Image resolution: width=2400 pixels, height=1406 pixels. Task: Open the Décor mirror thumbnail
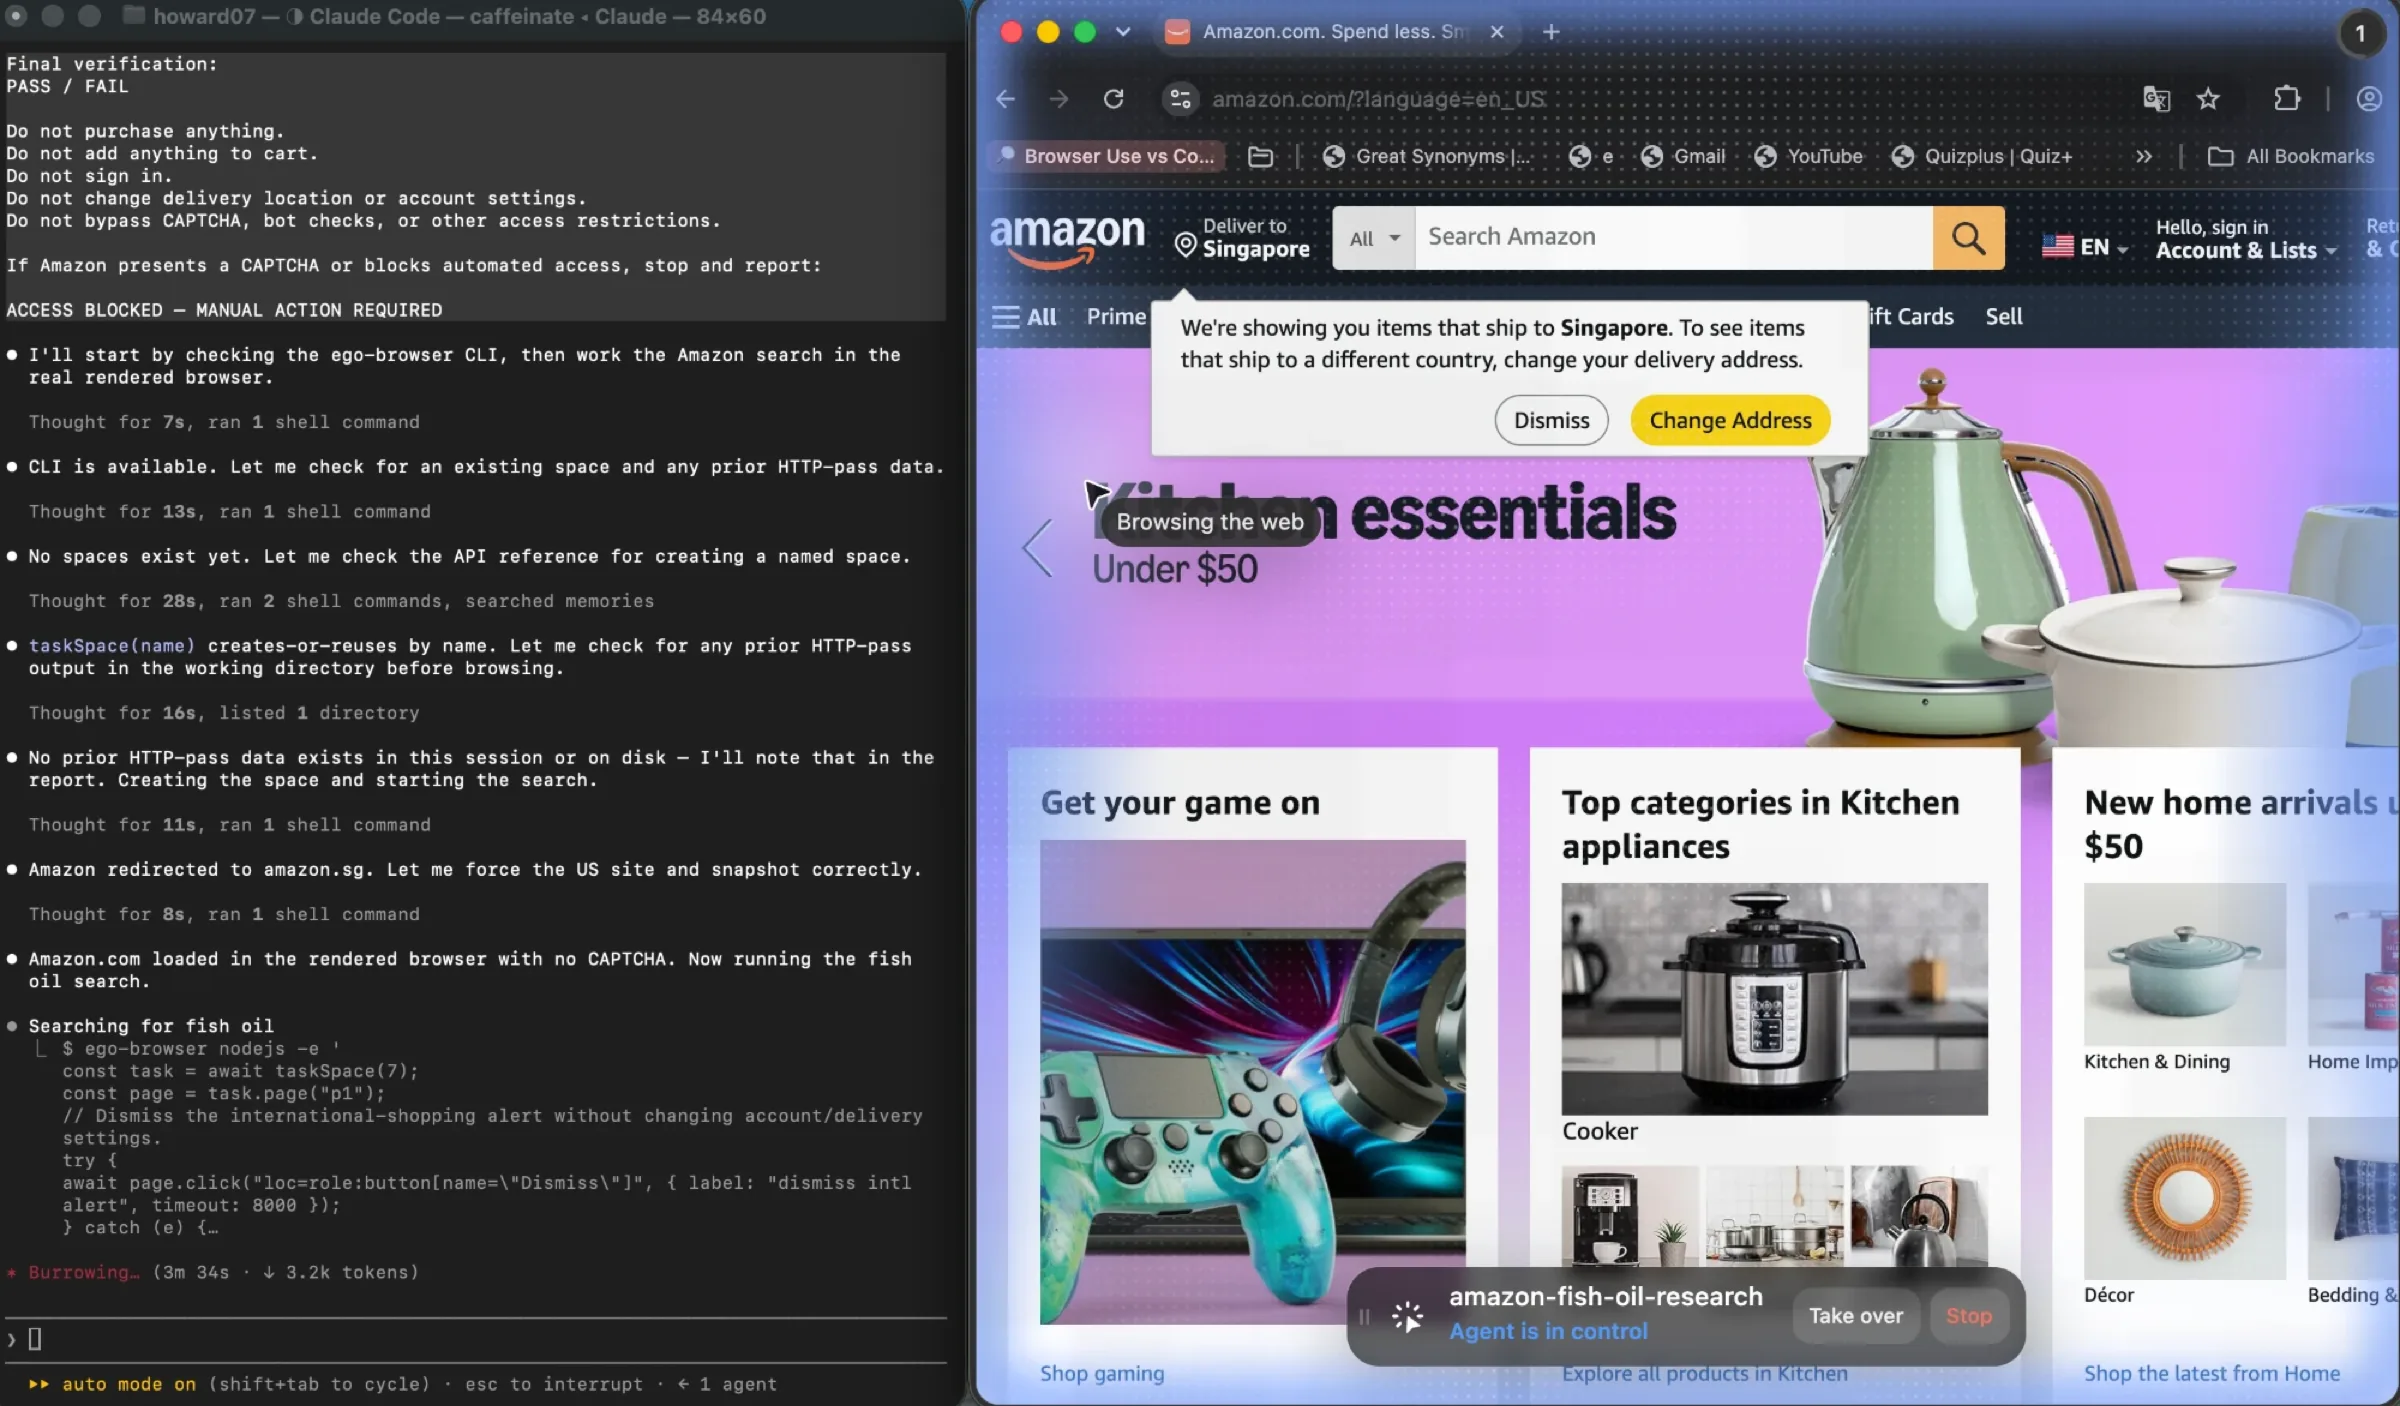2185,1198
